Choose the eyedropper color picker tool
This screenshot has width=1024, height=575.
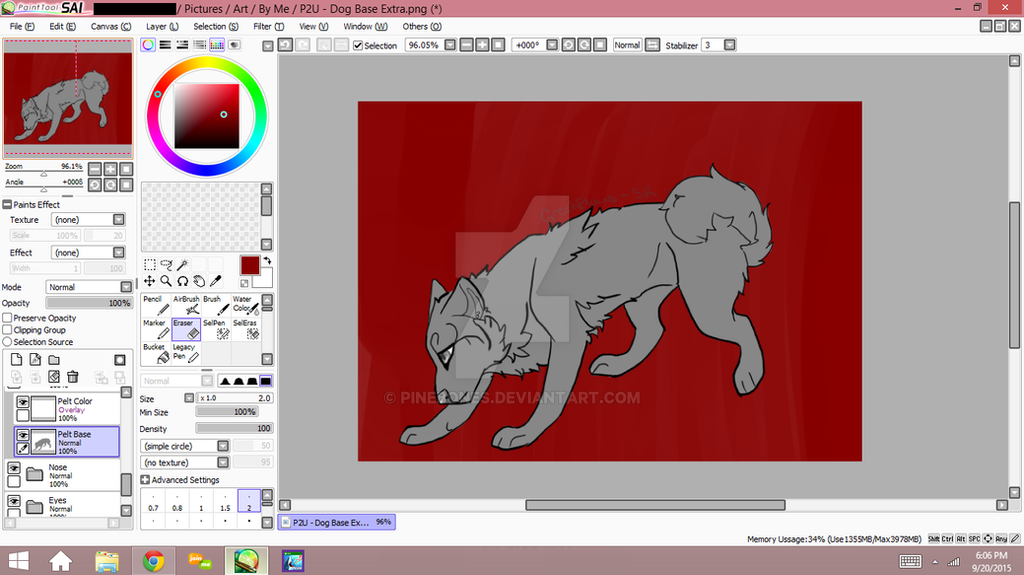tap(216, 281)
